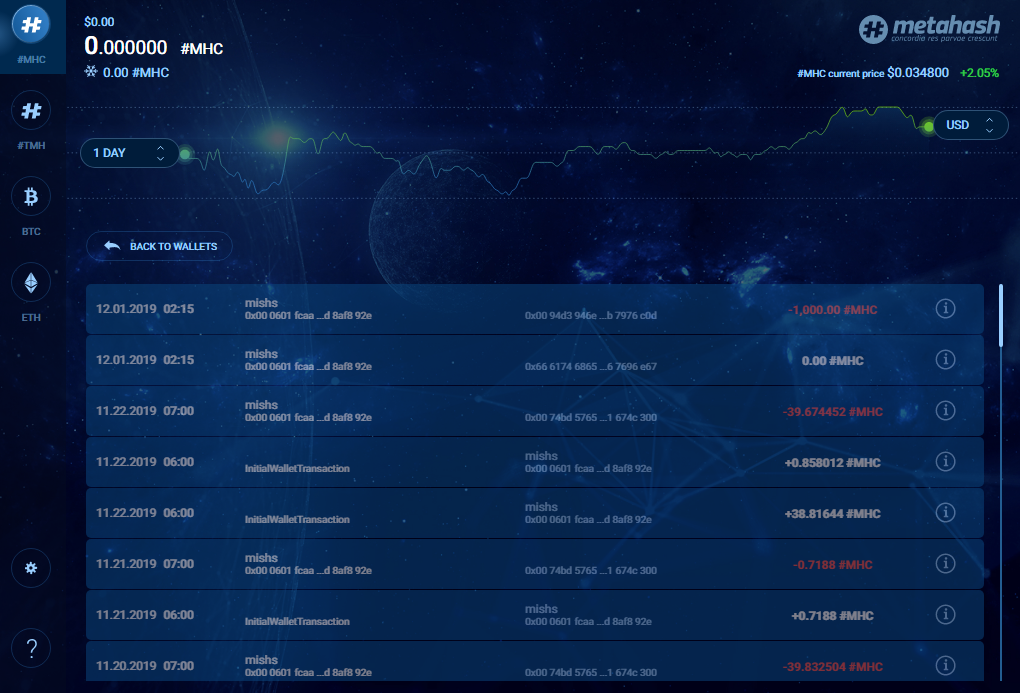Click InitialWalletTransaction in +38.81644 row
This screenshot has width=1020, height=693.
297,519
